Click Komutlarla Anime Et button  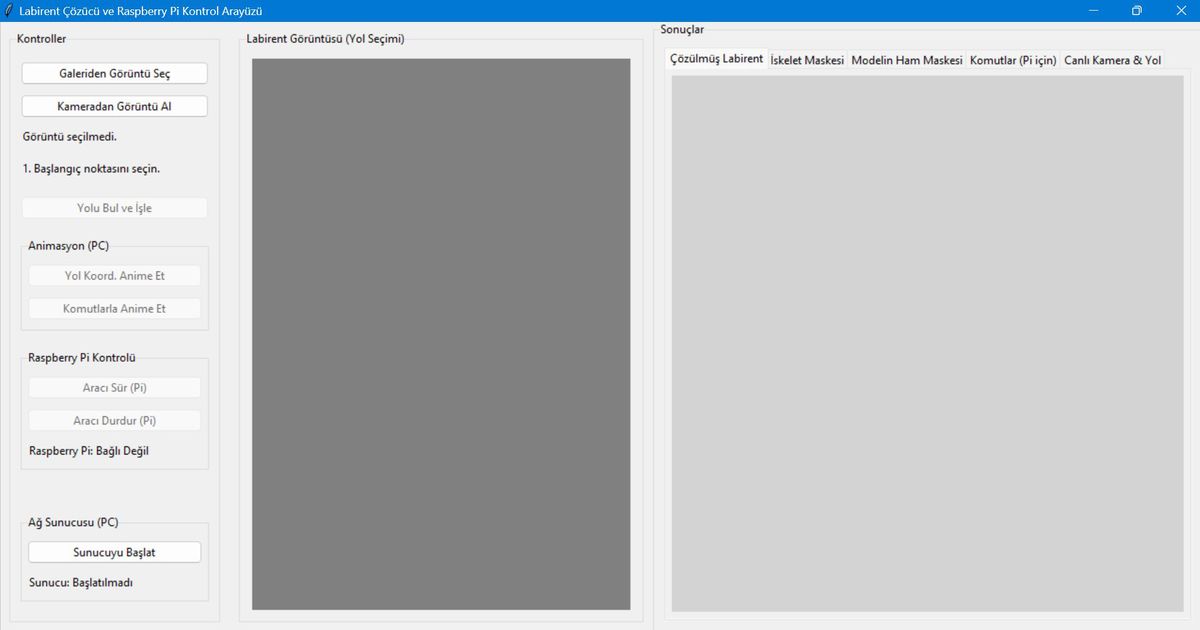pos(115,309)
